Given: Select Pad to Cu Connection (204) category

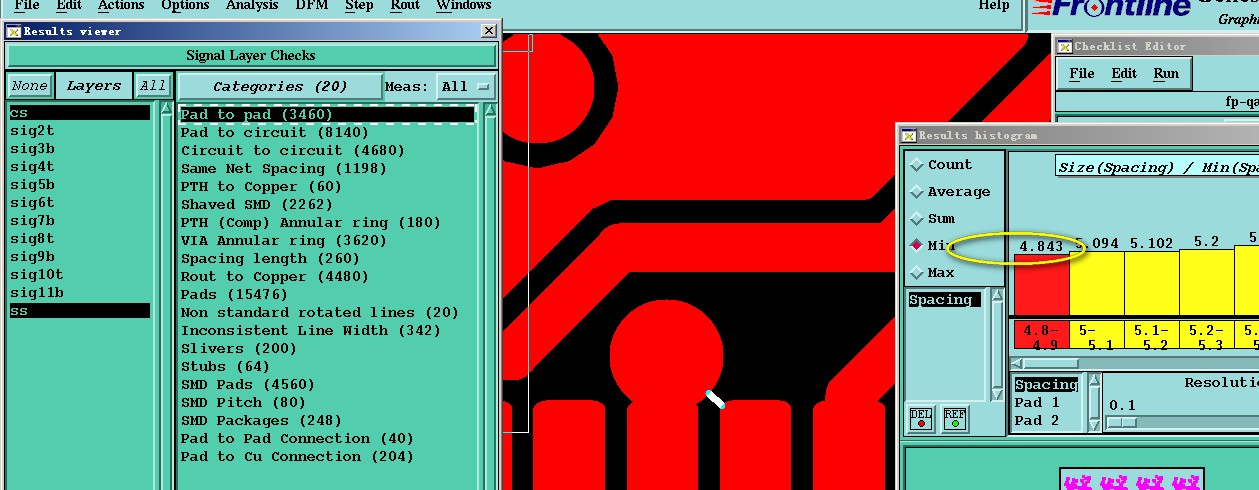Looking at the screenshot, I should (327, 457).
